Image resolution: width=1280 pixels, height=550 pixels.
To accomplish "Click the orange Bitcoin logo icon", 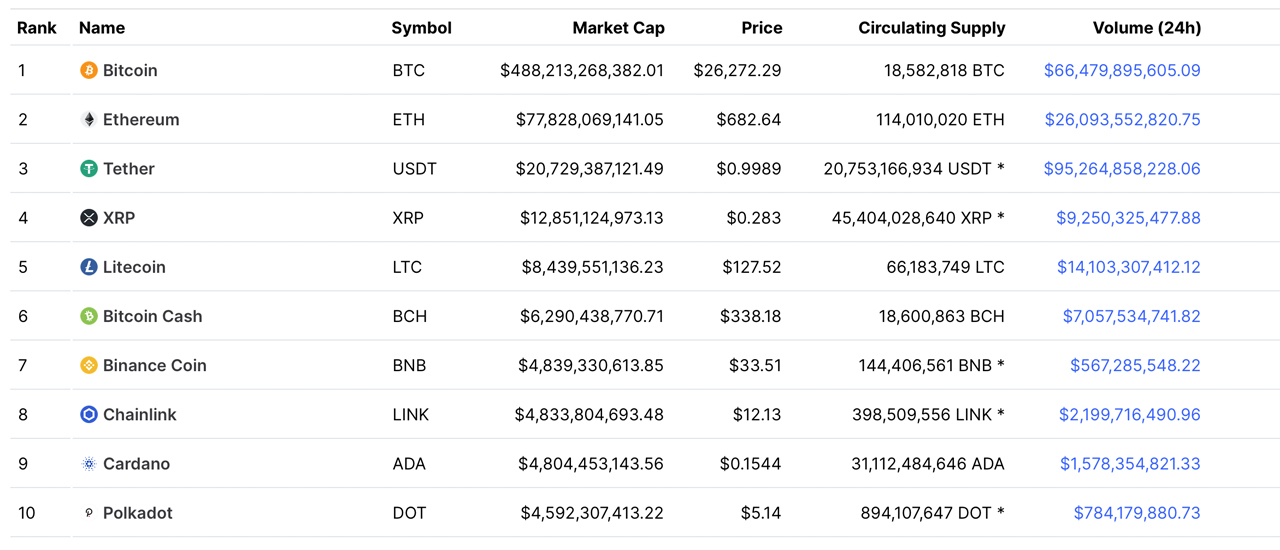I will click(x=89, y=71).
